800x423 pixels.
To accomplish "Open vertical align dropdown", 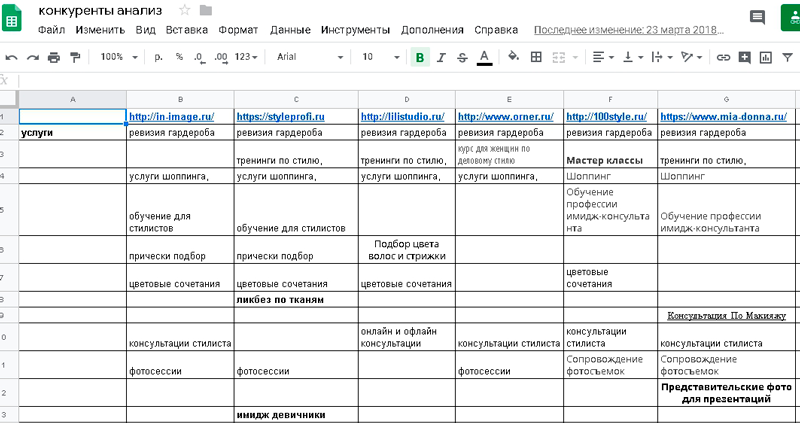I will pos(633,57).
